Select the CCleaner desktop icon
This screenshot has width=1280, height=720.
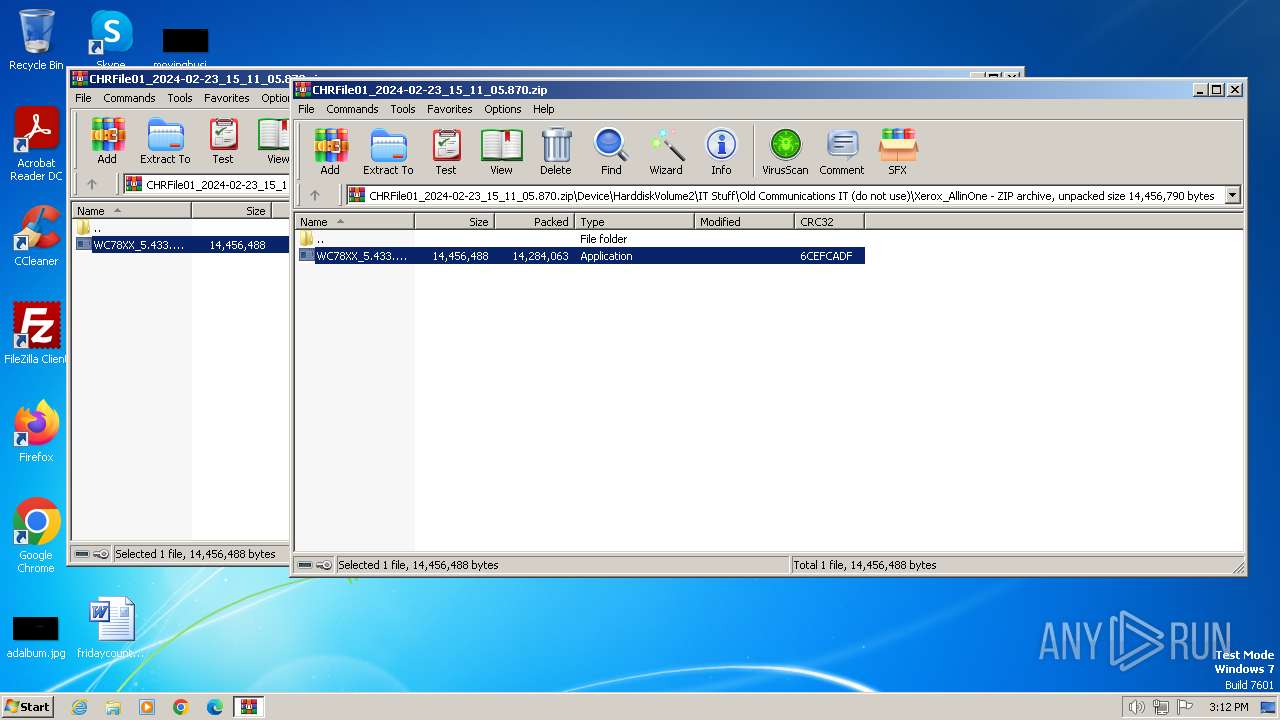pos(36,236)
